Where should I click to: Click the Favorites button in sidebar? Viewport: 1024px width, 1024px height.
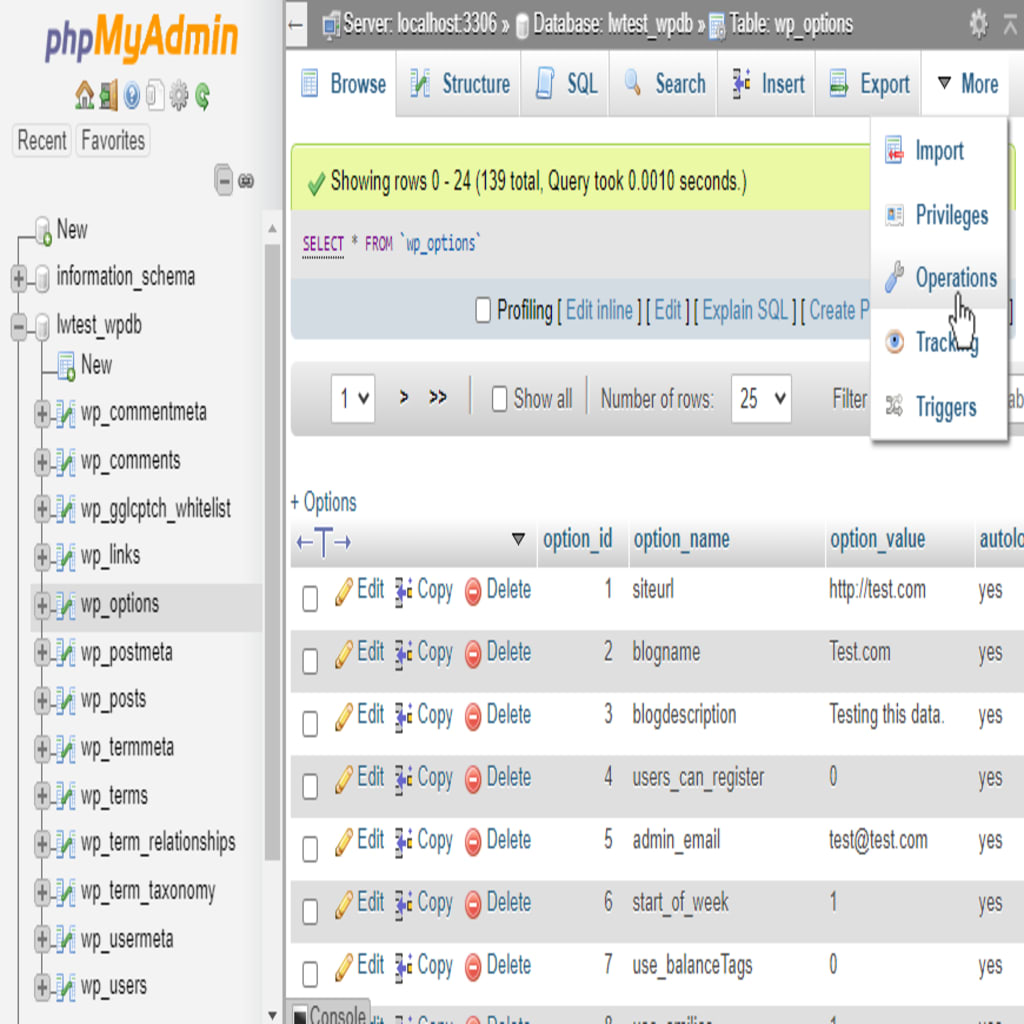pyautogui.click(x=113, y=140)
